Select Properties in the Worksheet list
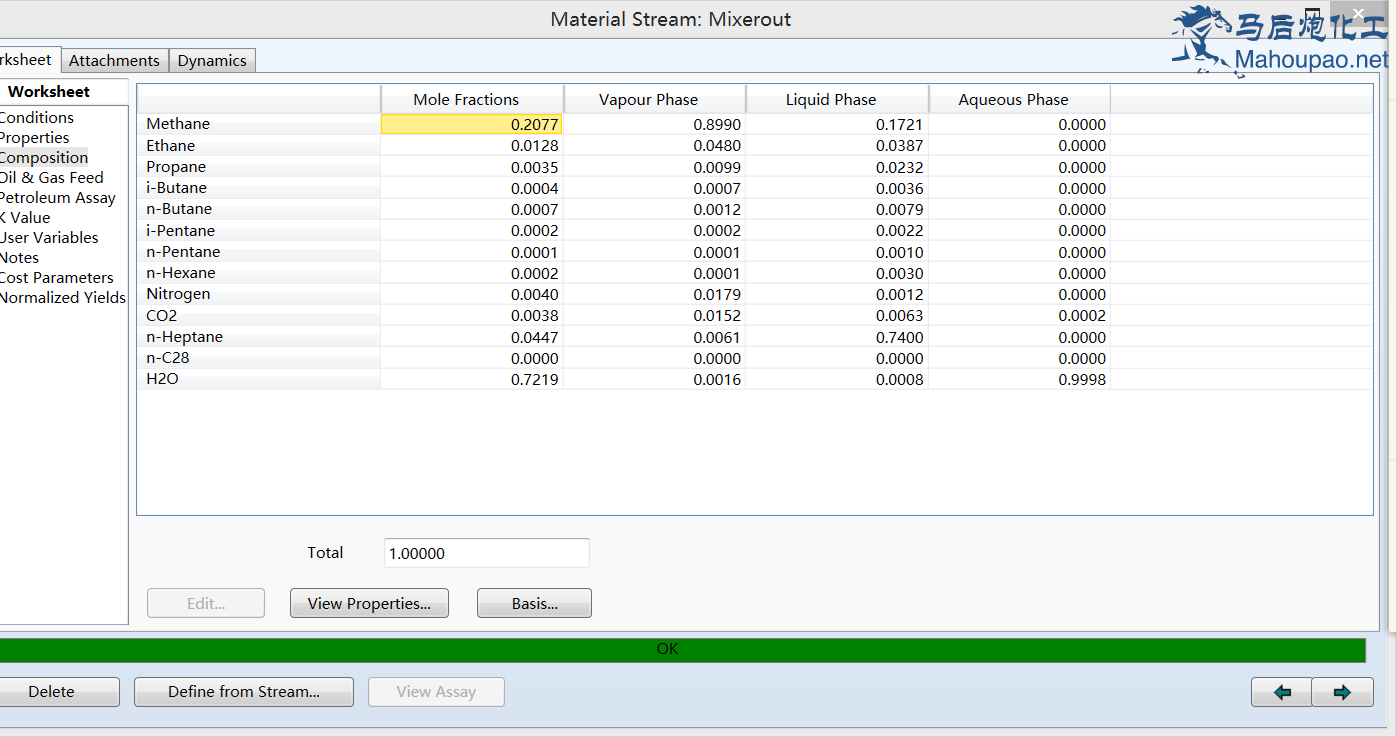The width and height of the screenshot is (1396, 737). point(35,138)
